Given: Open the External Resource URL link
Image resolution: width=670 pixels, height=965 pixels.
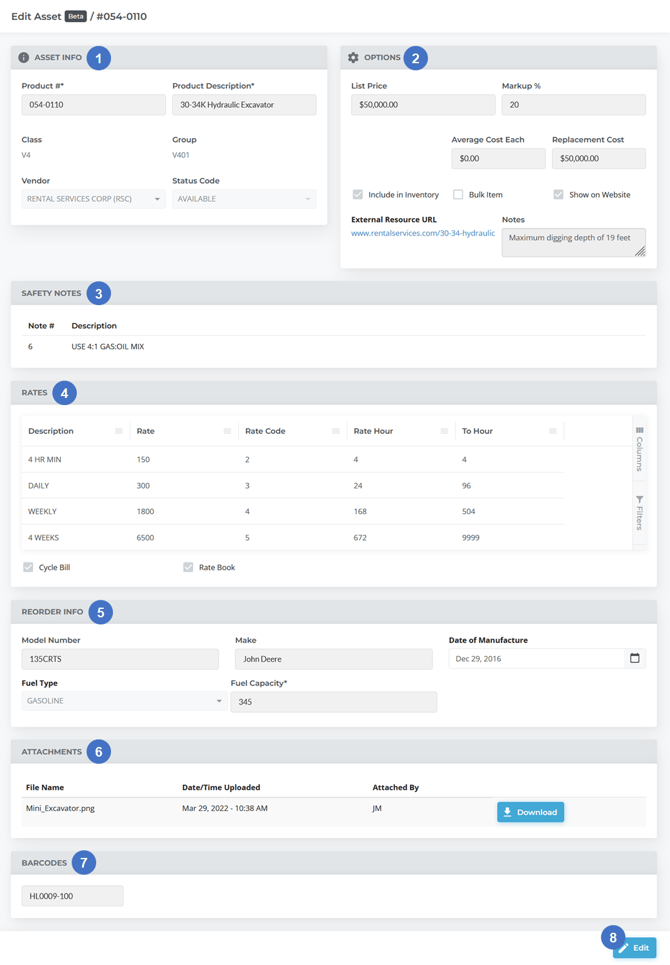Looking at the screenshot, I should tap(422, 233).
